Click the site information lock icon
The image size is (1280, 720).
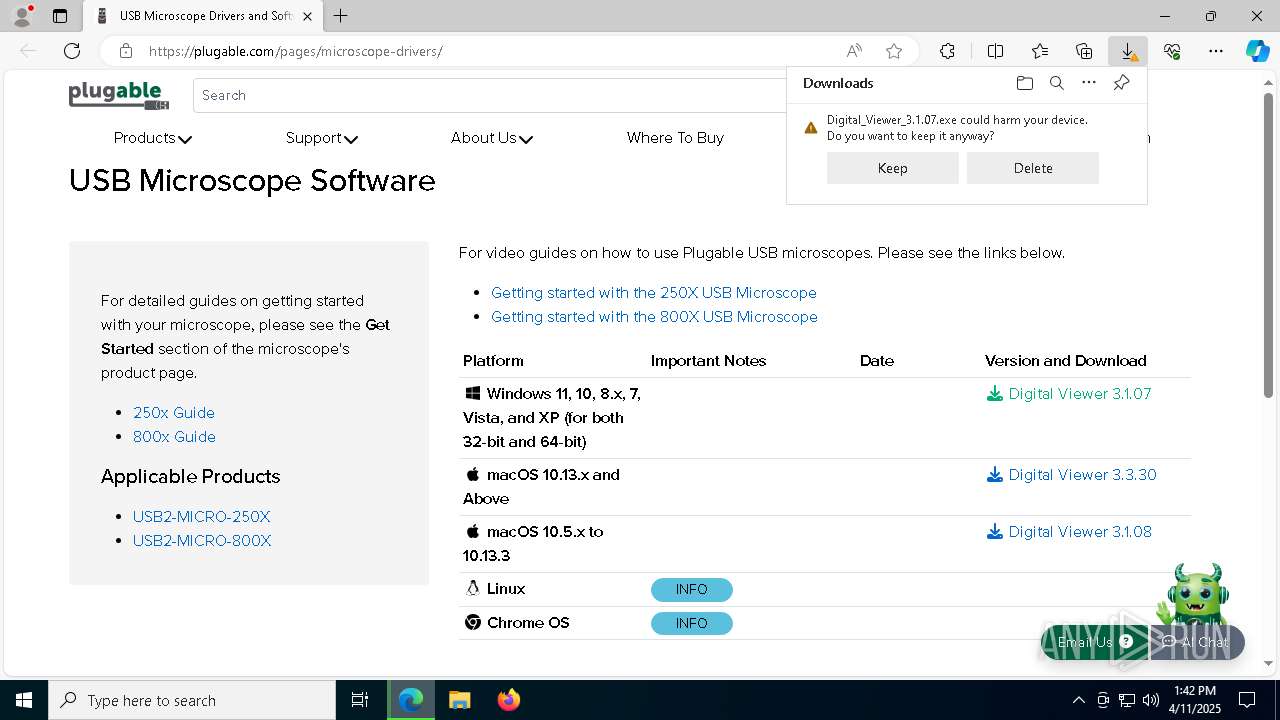[x=125, y=51]
